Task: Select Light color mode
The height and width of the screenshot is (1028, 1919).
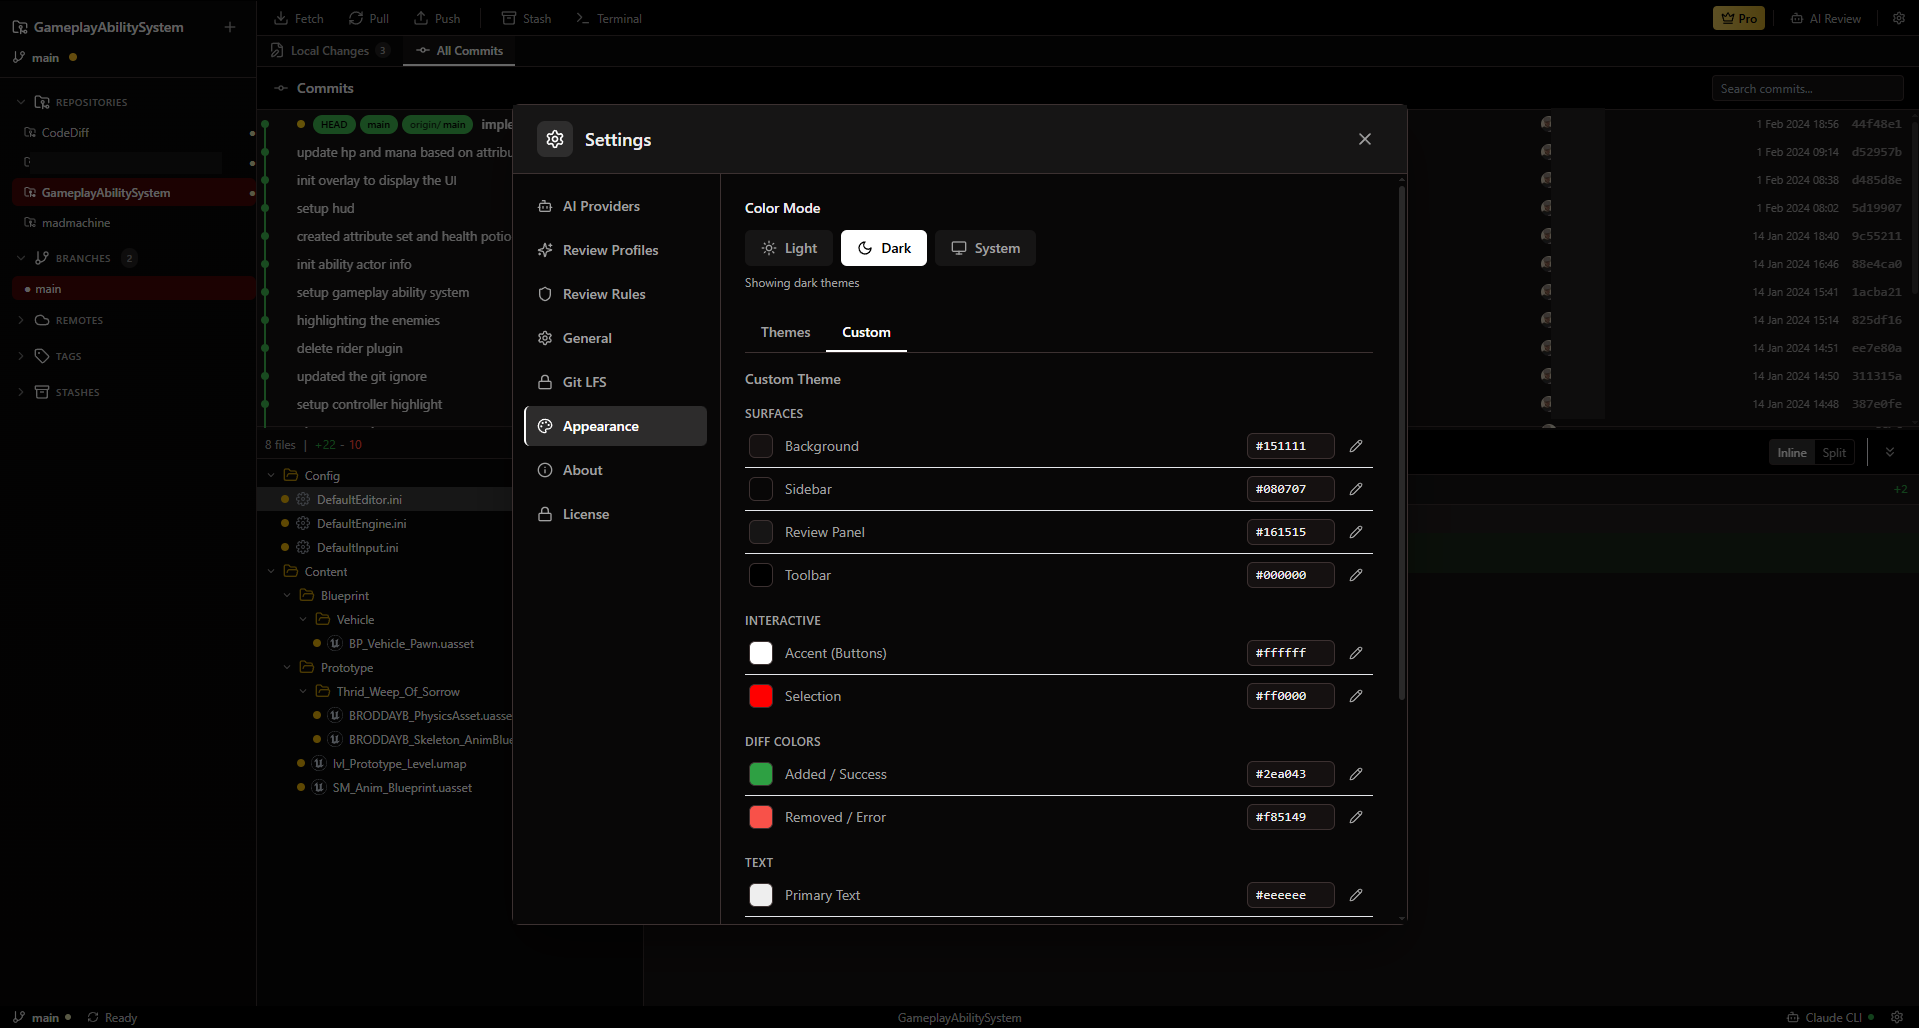Action: (789, 248)
